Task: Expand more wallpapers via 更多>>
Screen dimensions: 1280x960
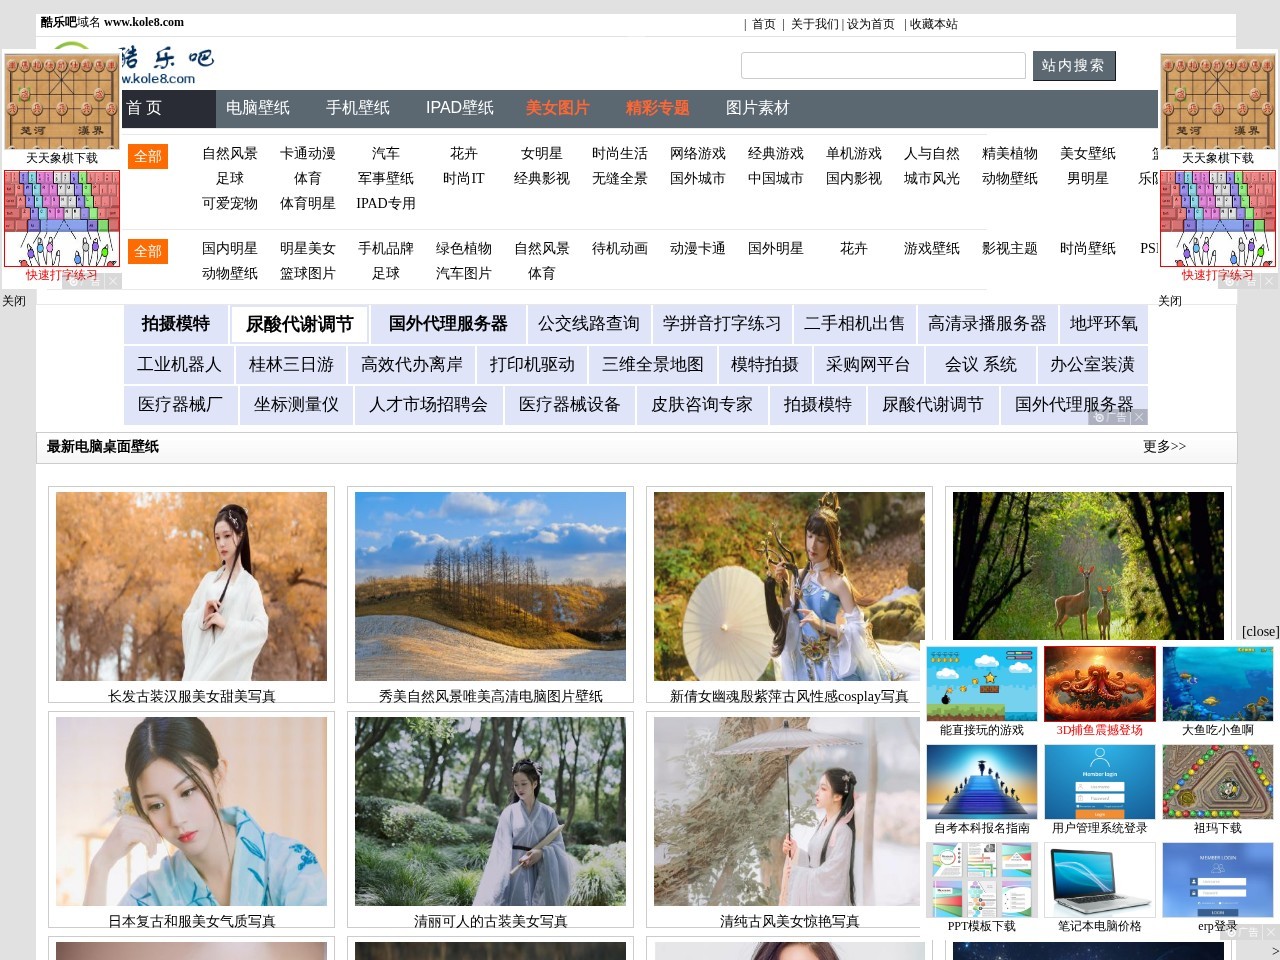Action: tap(1164, 447)
